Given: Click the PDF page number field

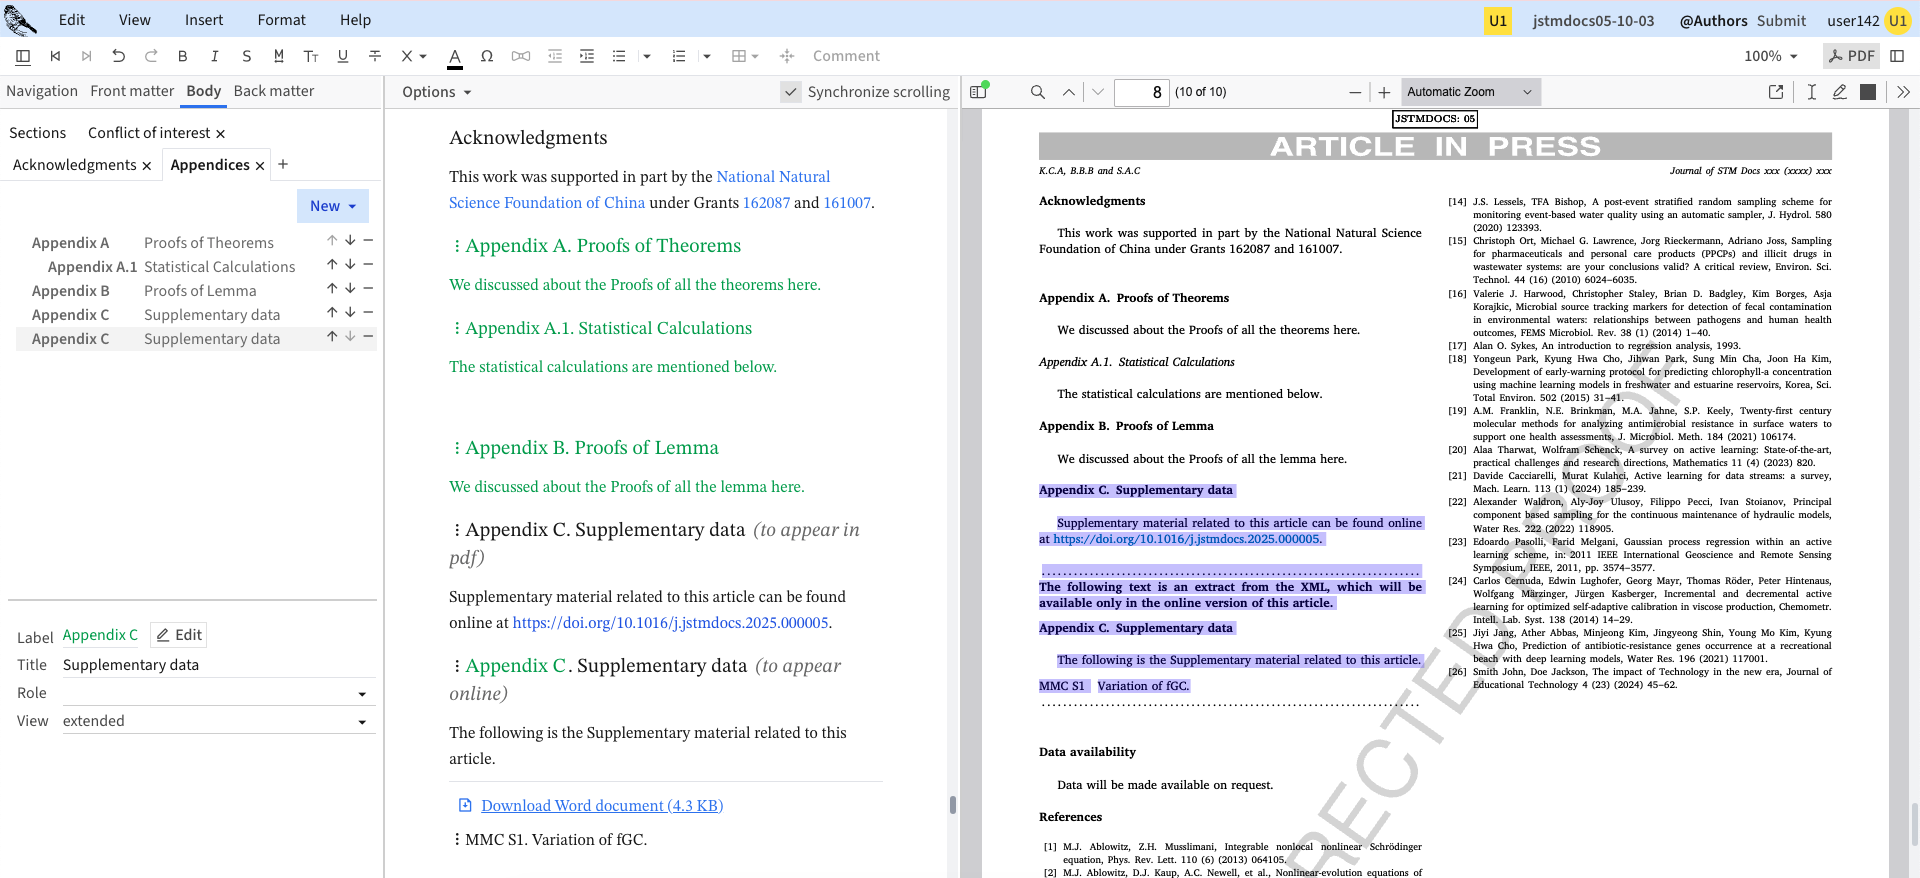Looking at the screenshot, I should tap(1141, 92).
